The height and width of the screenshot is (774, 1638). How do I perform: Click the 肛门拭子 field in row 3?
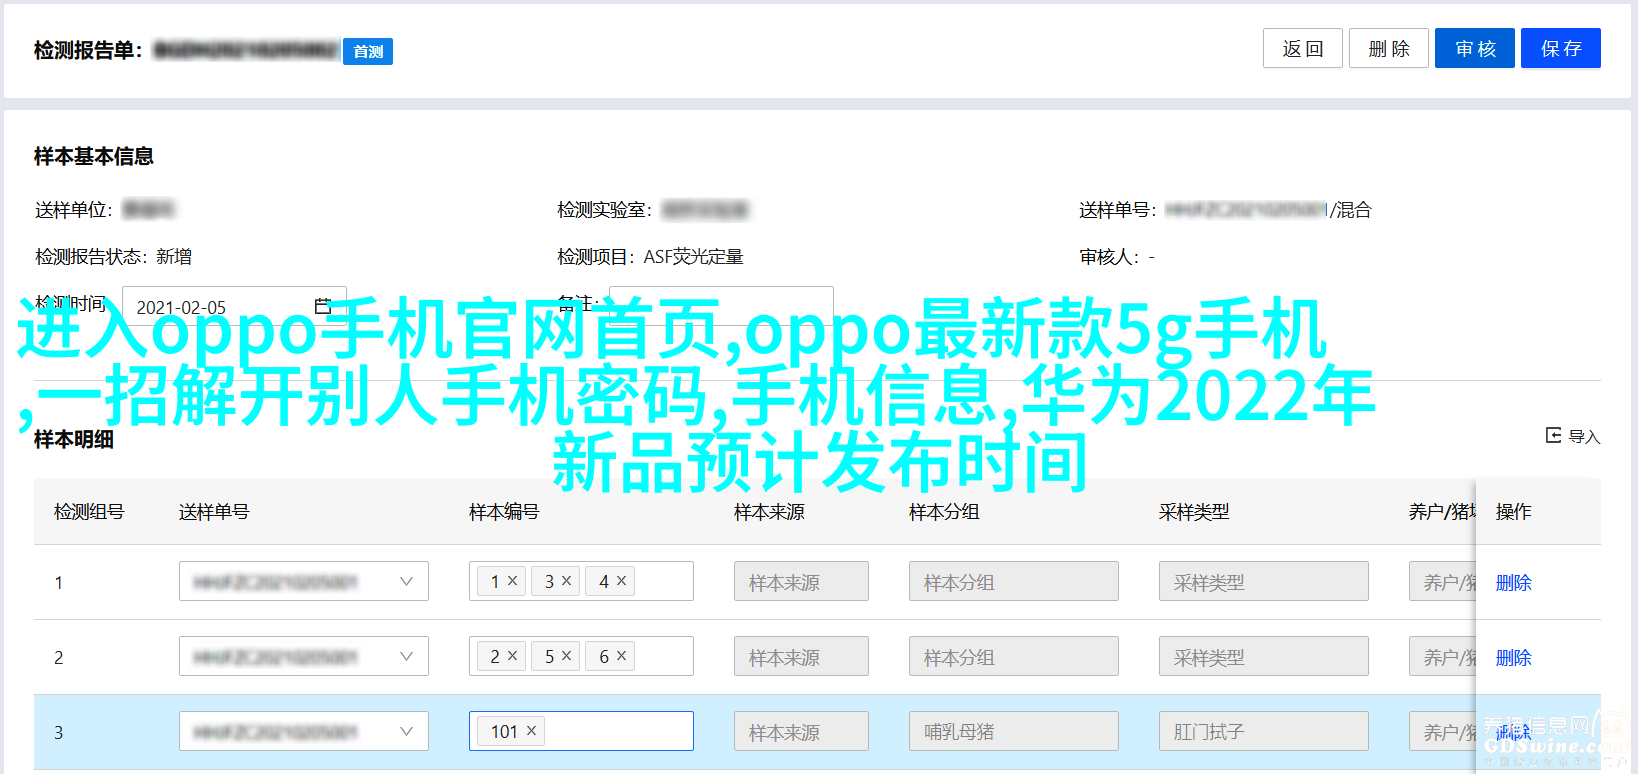pos(1264,731)
